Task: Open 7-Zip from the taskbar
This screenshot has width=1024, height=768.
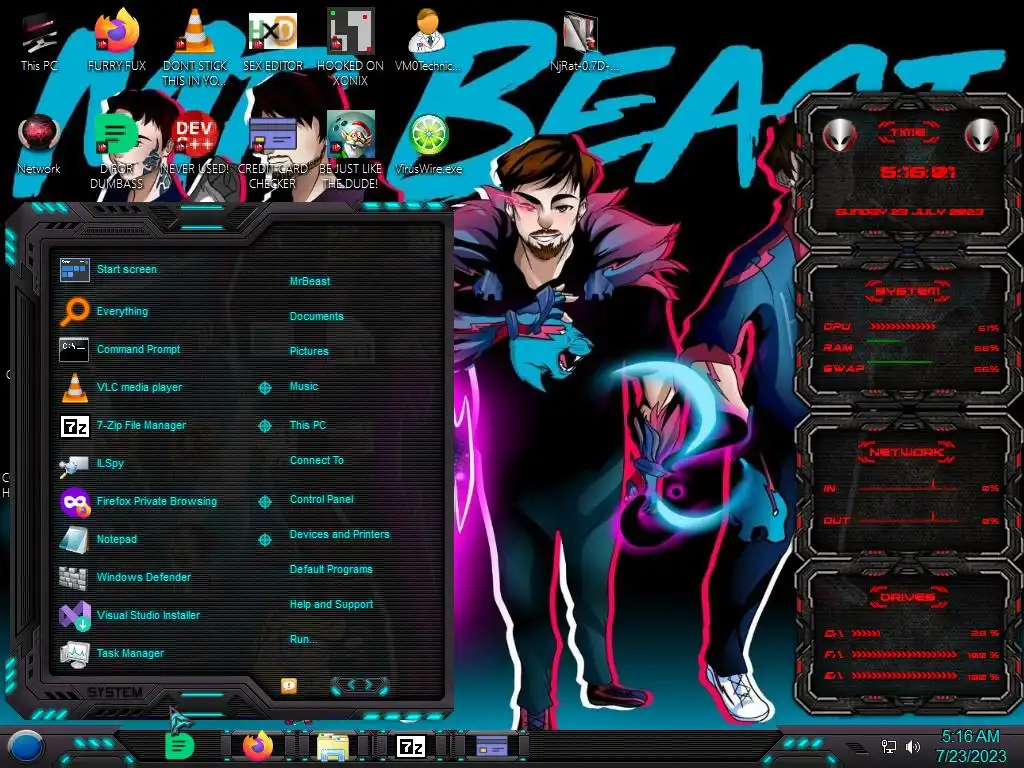Action: click(411, 746)
